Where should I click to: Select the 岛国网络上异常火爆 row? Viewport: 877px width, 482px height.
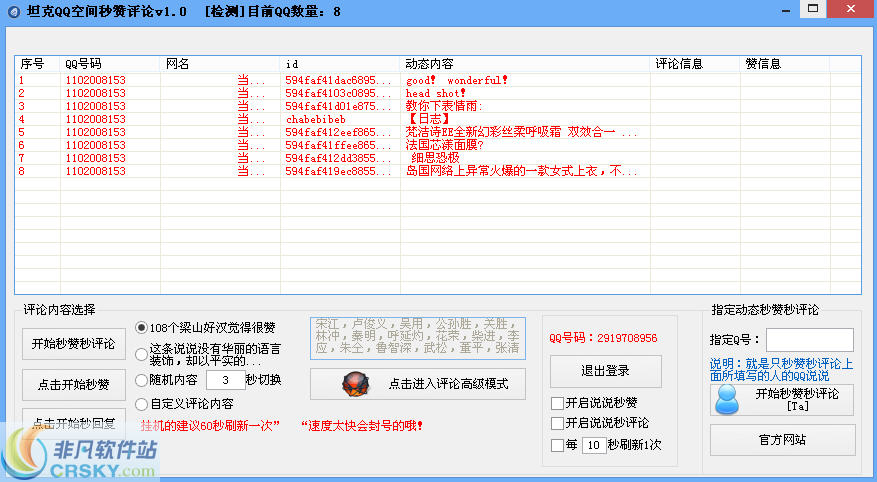pos(438,171)
